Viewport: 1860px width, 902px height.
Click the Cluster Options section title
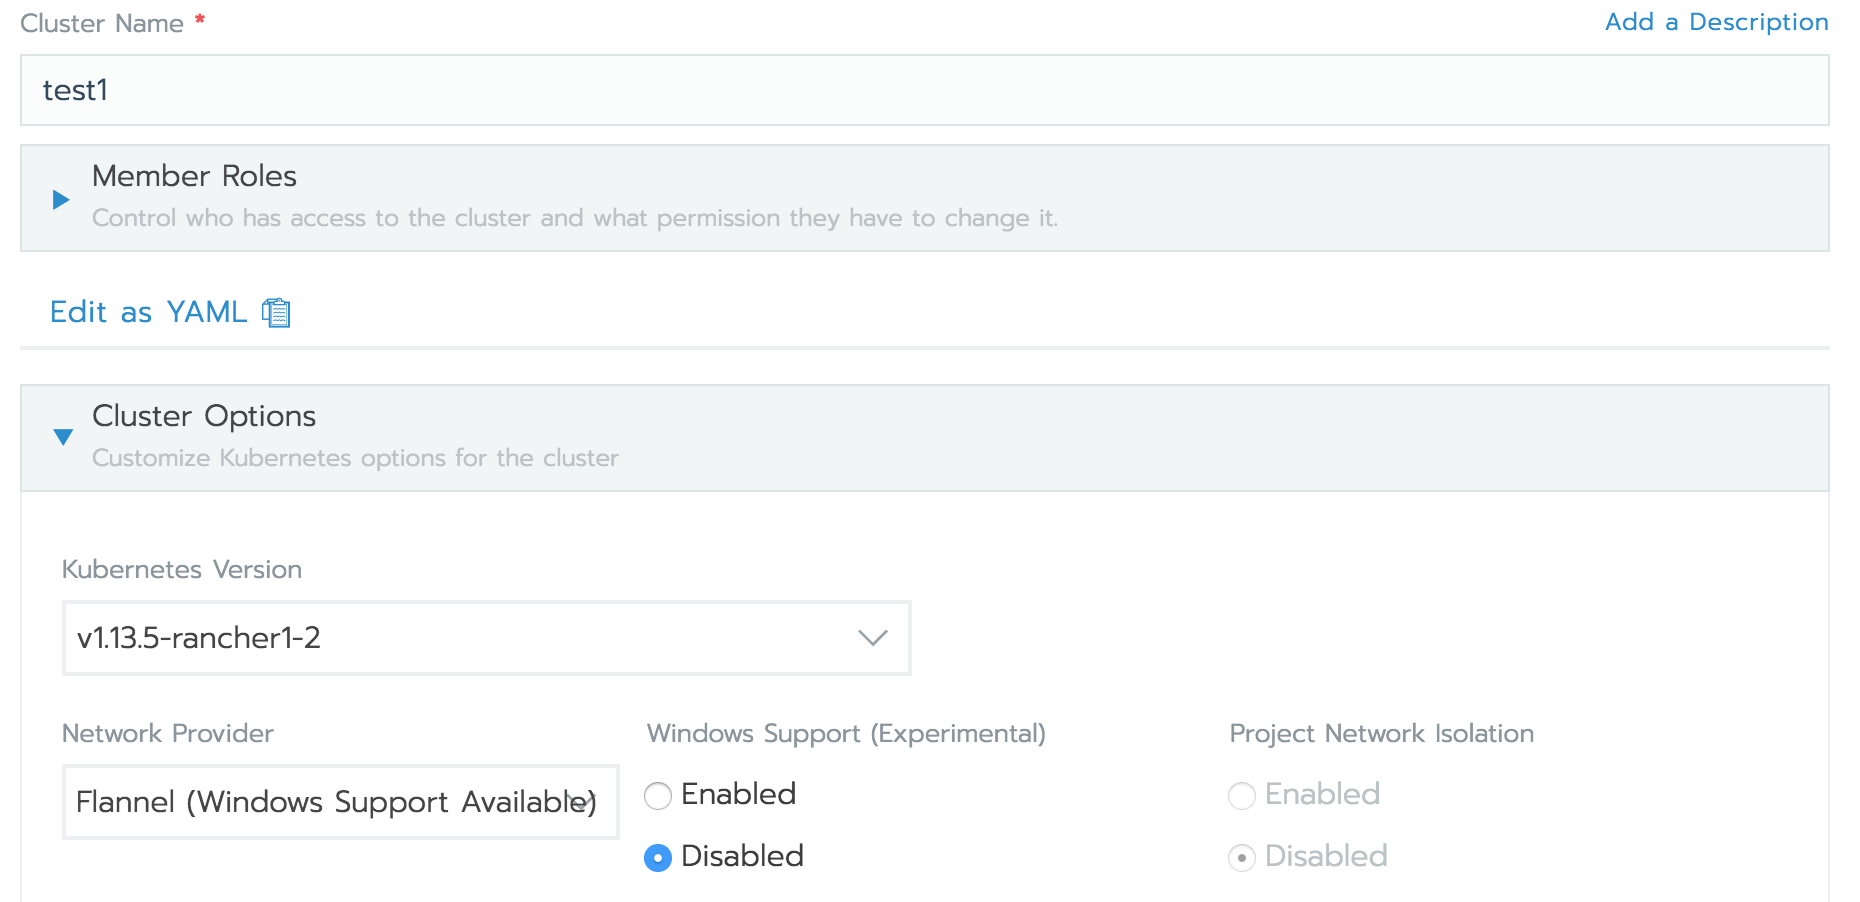pyautogui.click(x=204, y=416)
